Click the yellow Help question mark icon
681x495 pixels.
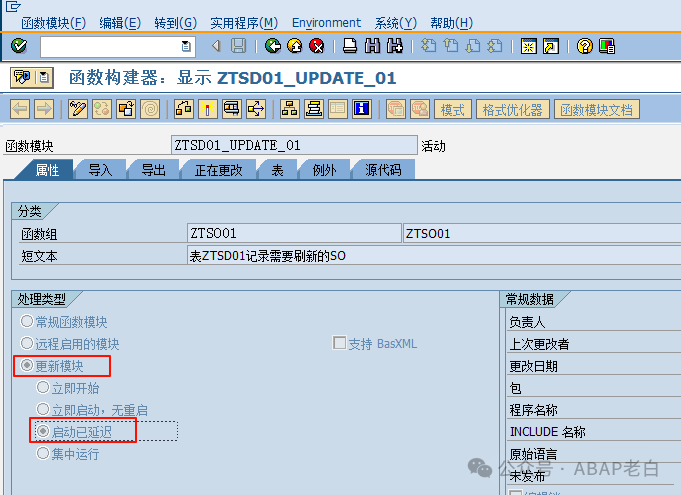point(585,46)
